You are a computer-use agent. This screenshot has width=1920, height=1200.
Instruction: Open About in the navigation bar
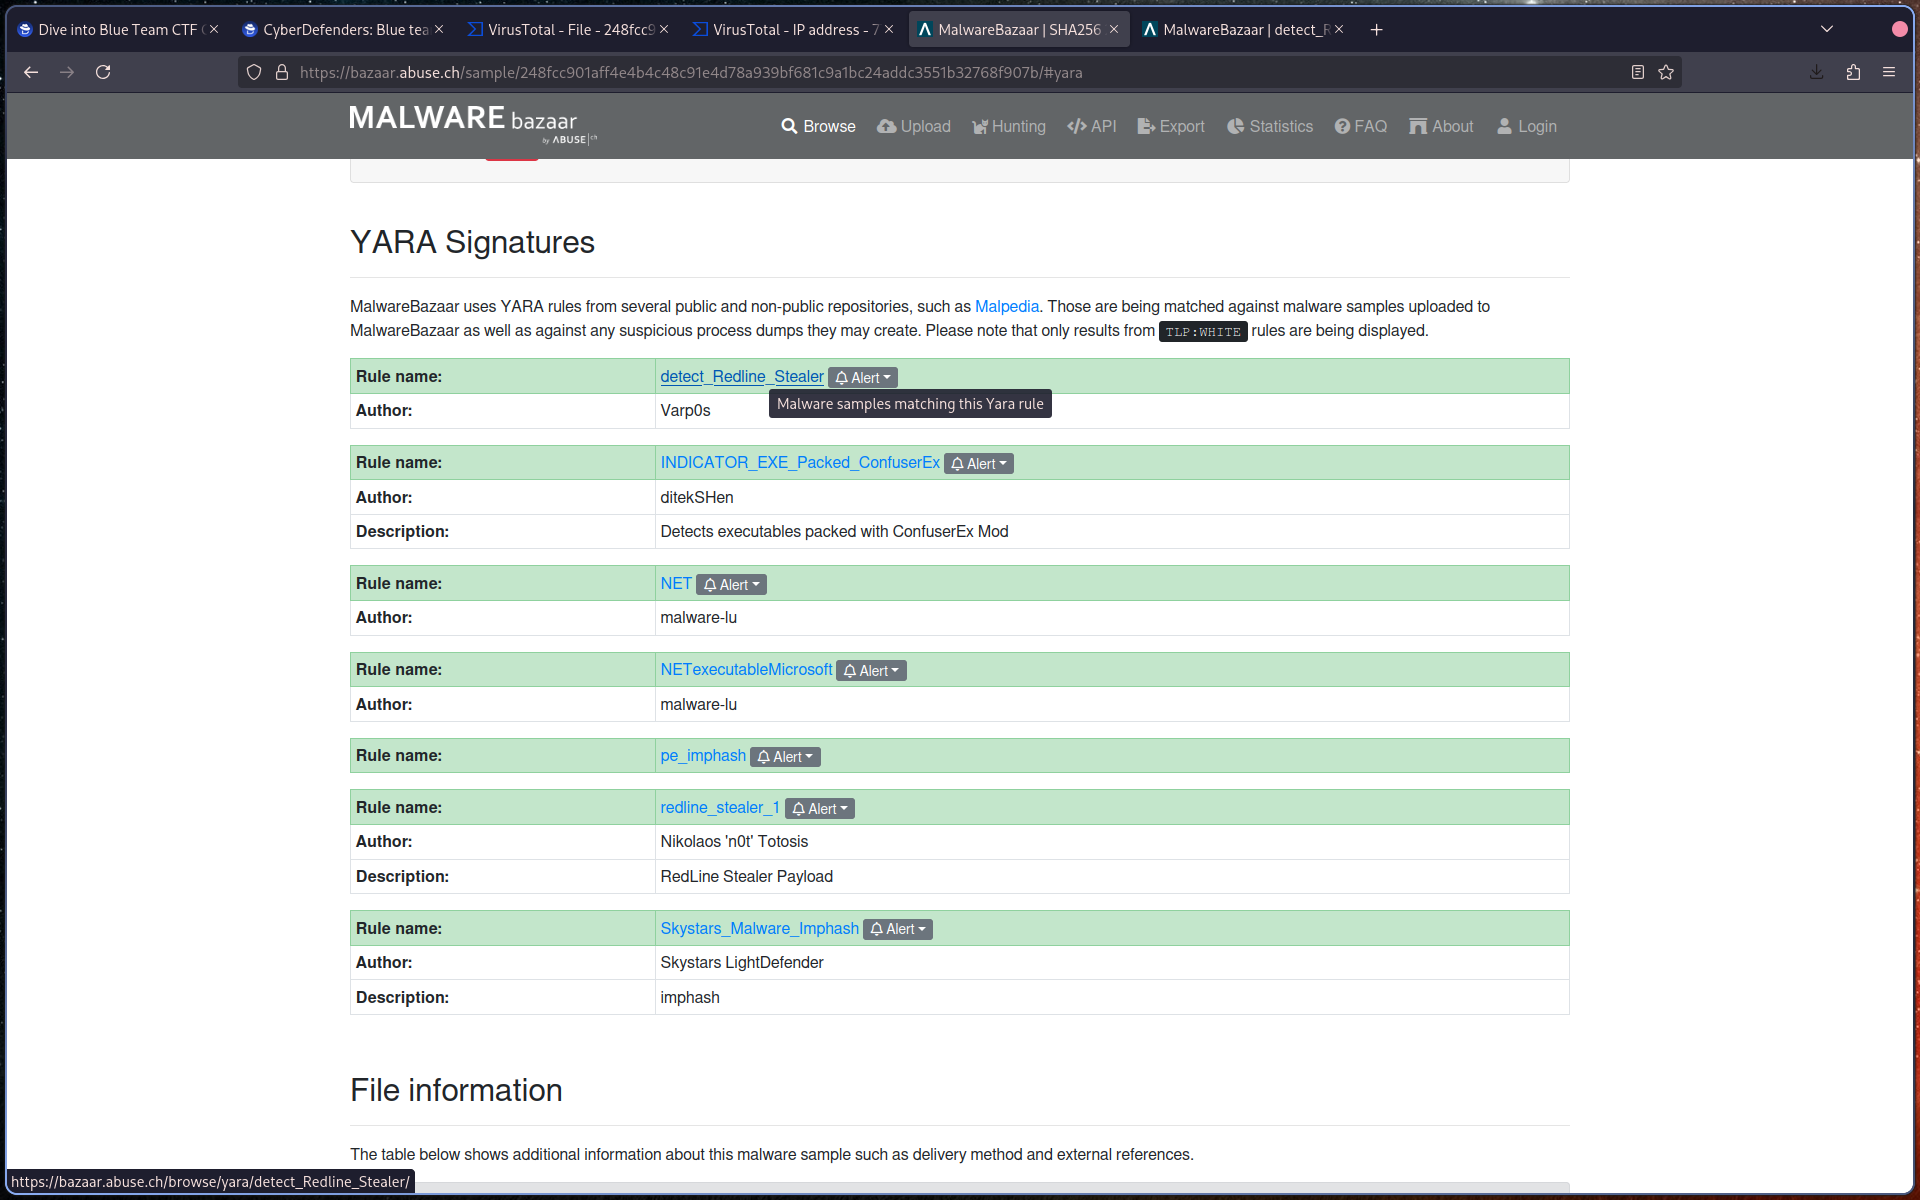pyautogui.click(x=1441, y=126)
